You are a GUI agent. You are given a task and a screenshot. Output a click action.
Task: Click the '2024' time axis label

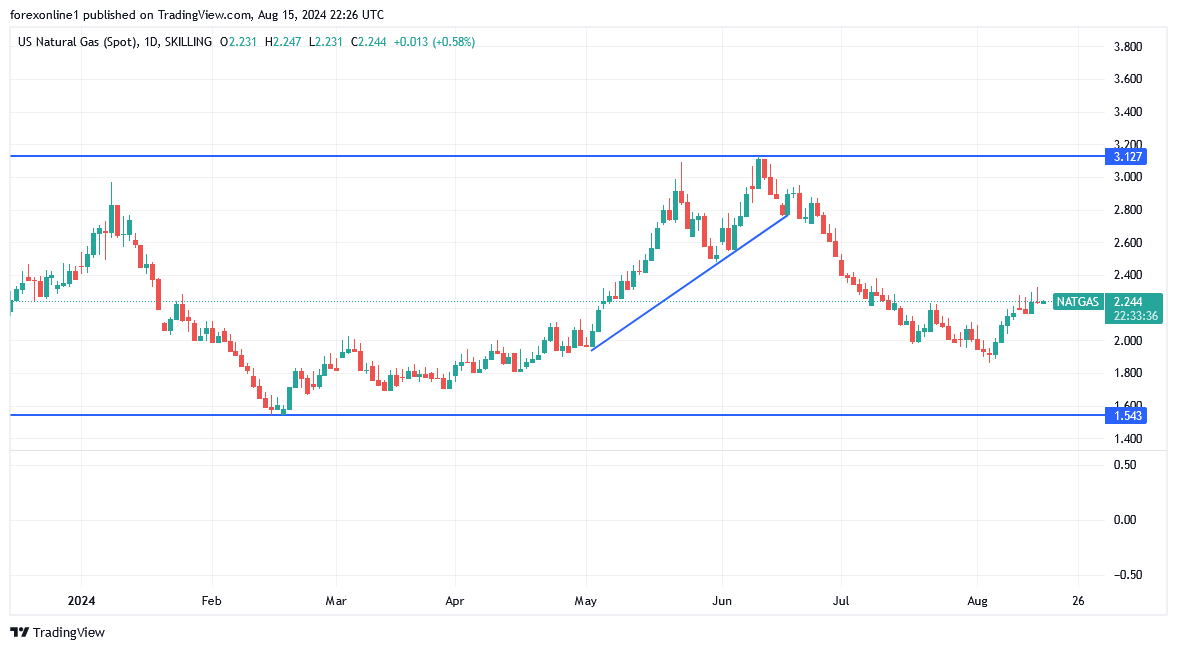click(x=81, y=601)
